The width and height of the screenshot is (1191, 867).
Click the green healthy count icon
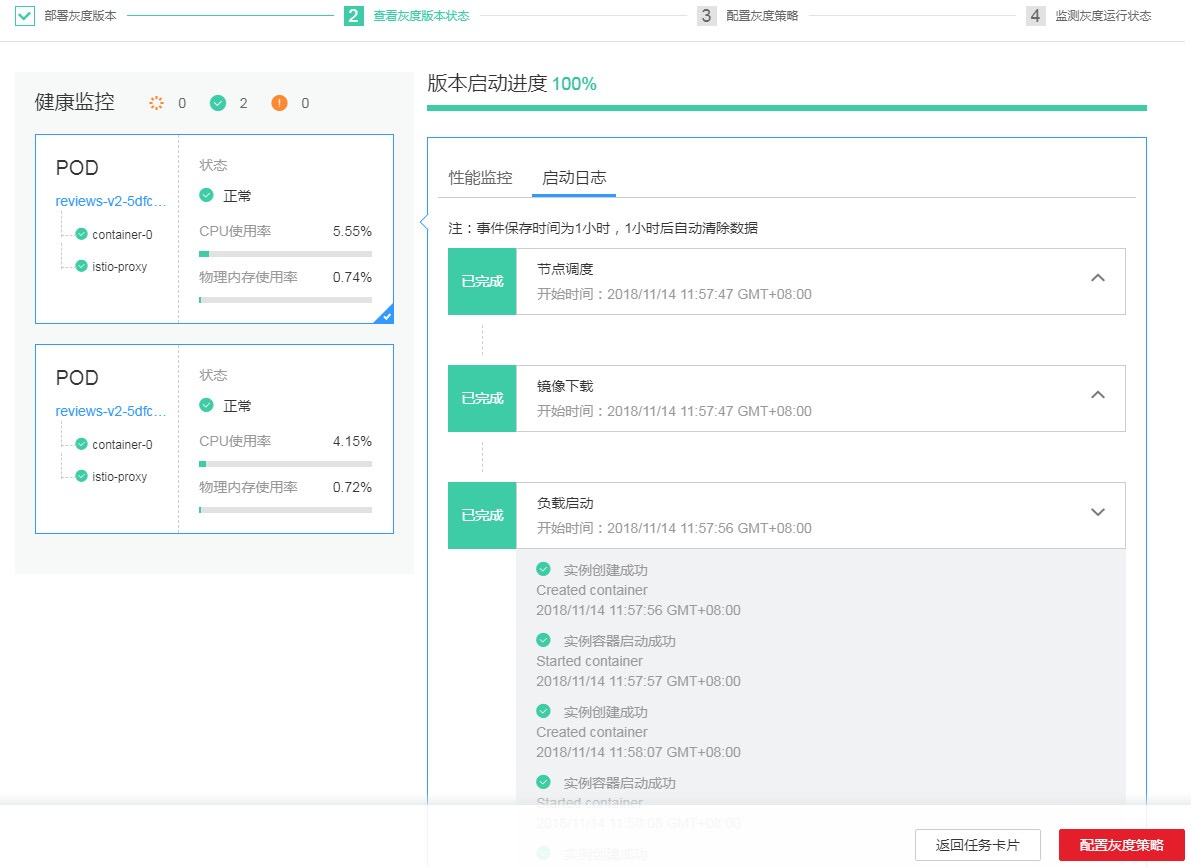click(218, 103)
